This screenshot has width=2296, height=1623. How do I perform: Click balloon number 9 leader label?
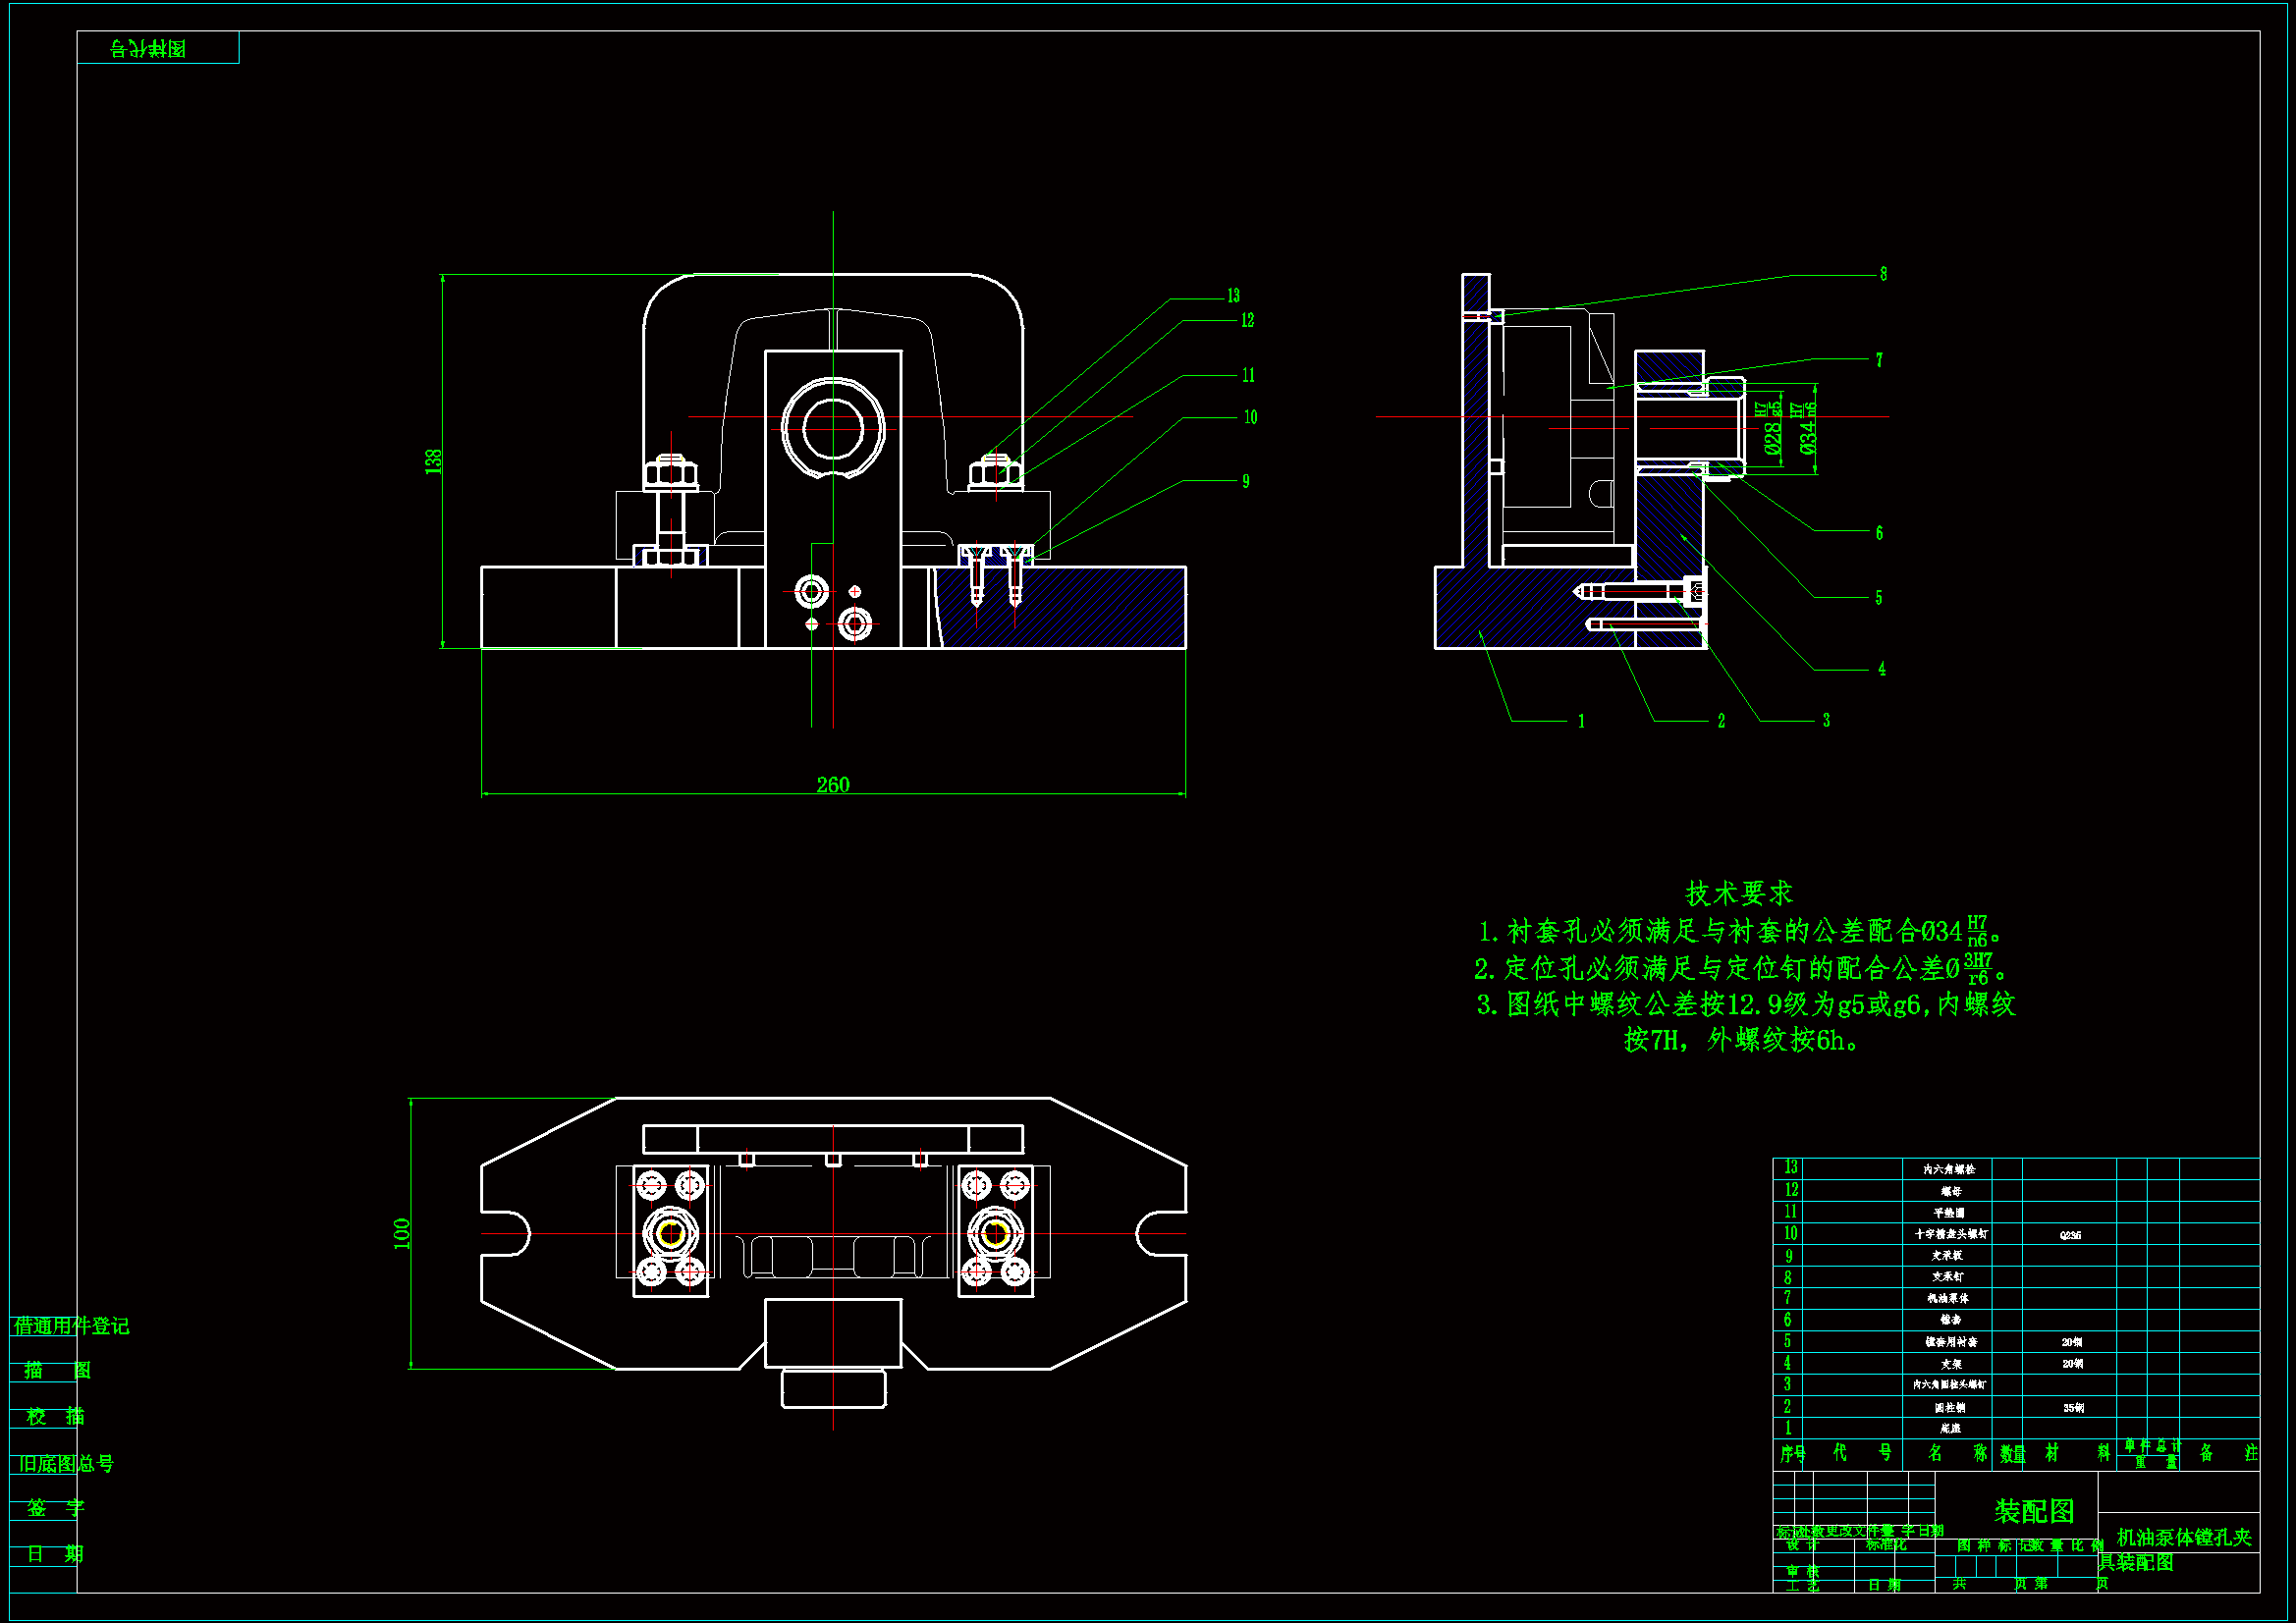coord(1245,482)
